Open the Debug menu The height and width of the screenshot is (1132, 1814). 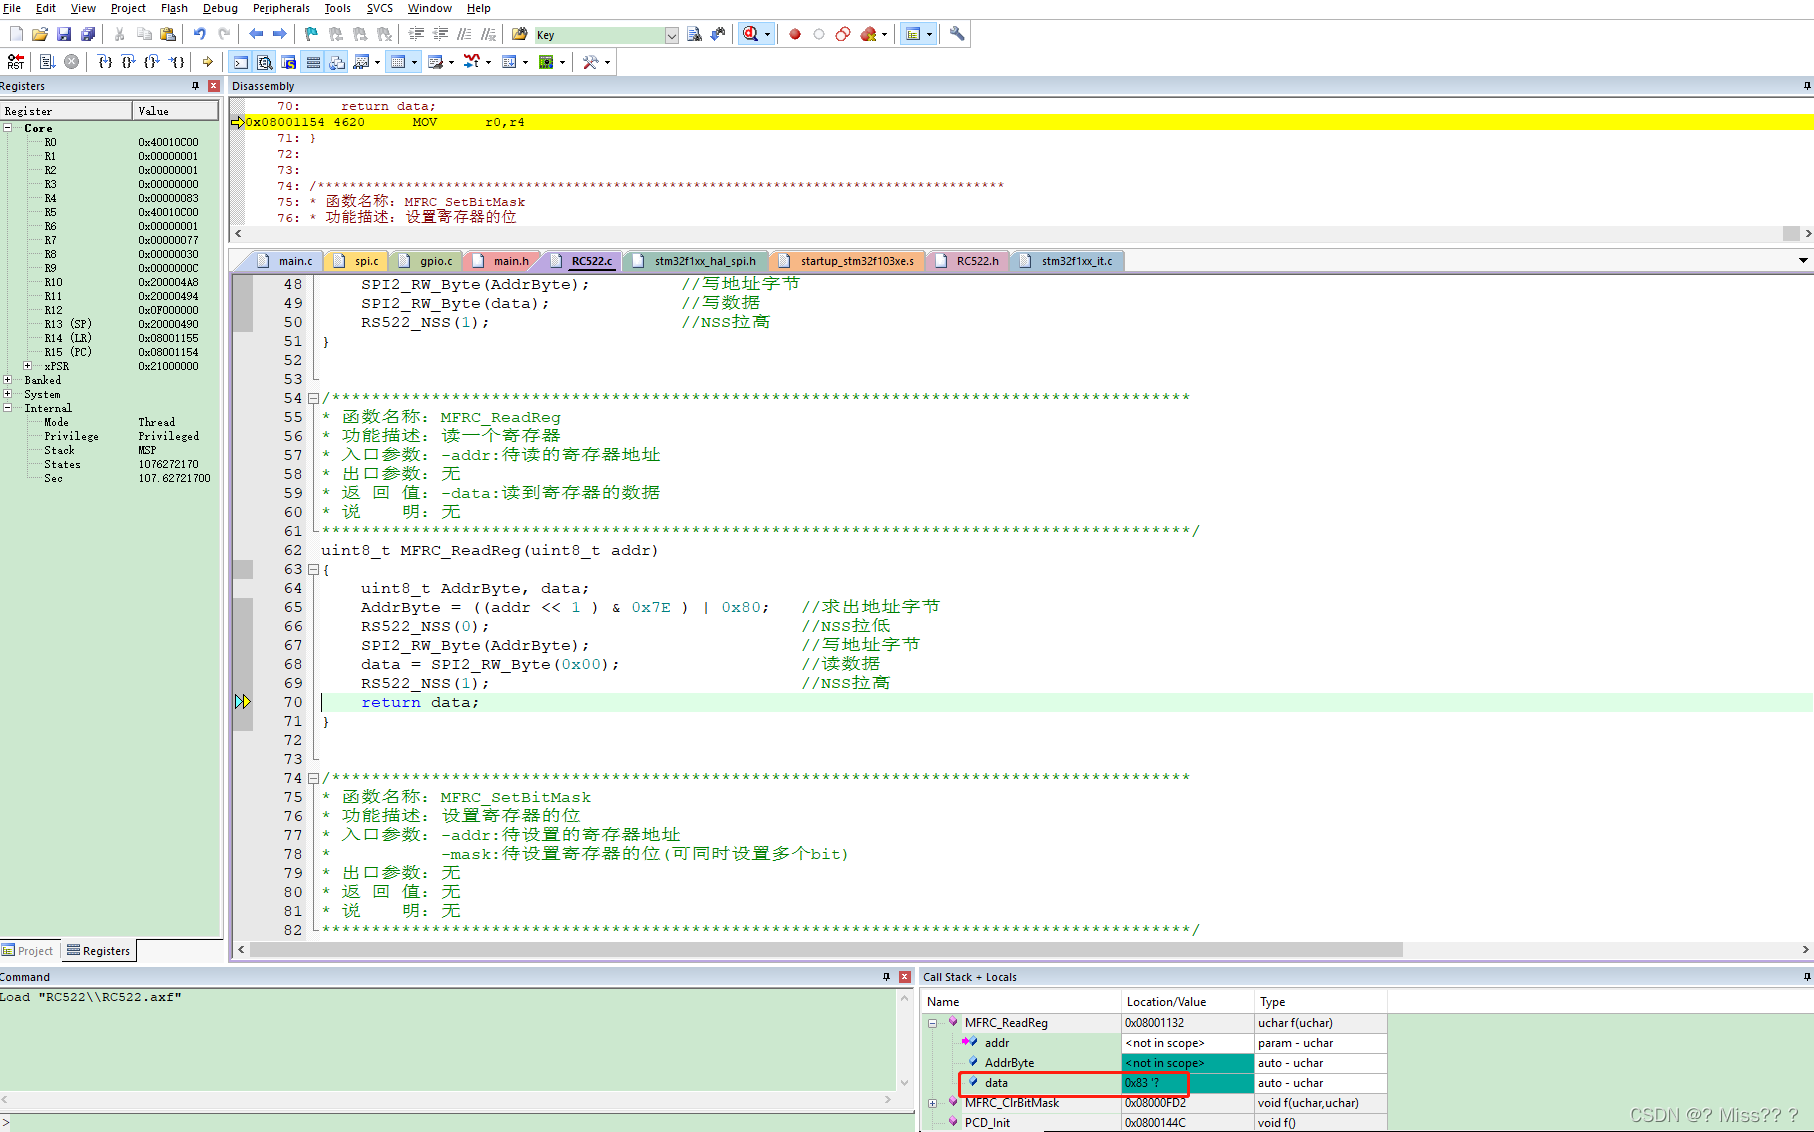220,8
